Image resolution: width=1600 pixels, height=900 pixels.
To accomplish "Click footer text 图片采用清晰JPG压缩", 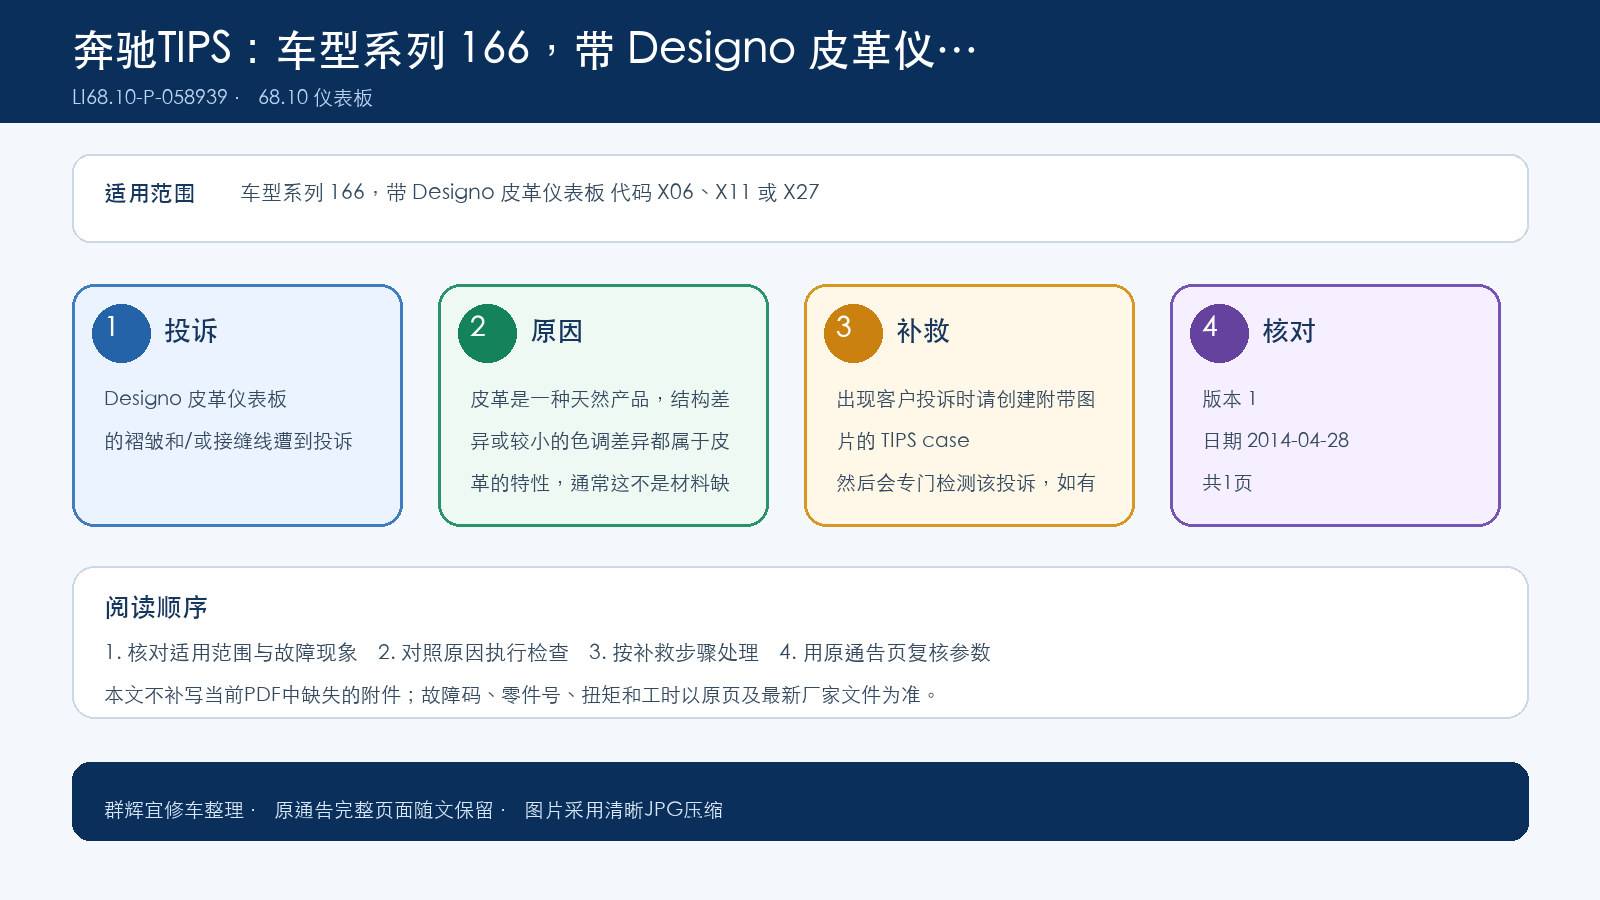I will click(x=624, y=810).
